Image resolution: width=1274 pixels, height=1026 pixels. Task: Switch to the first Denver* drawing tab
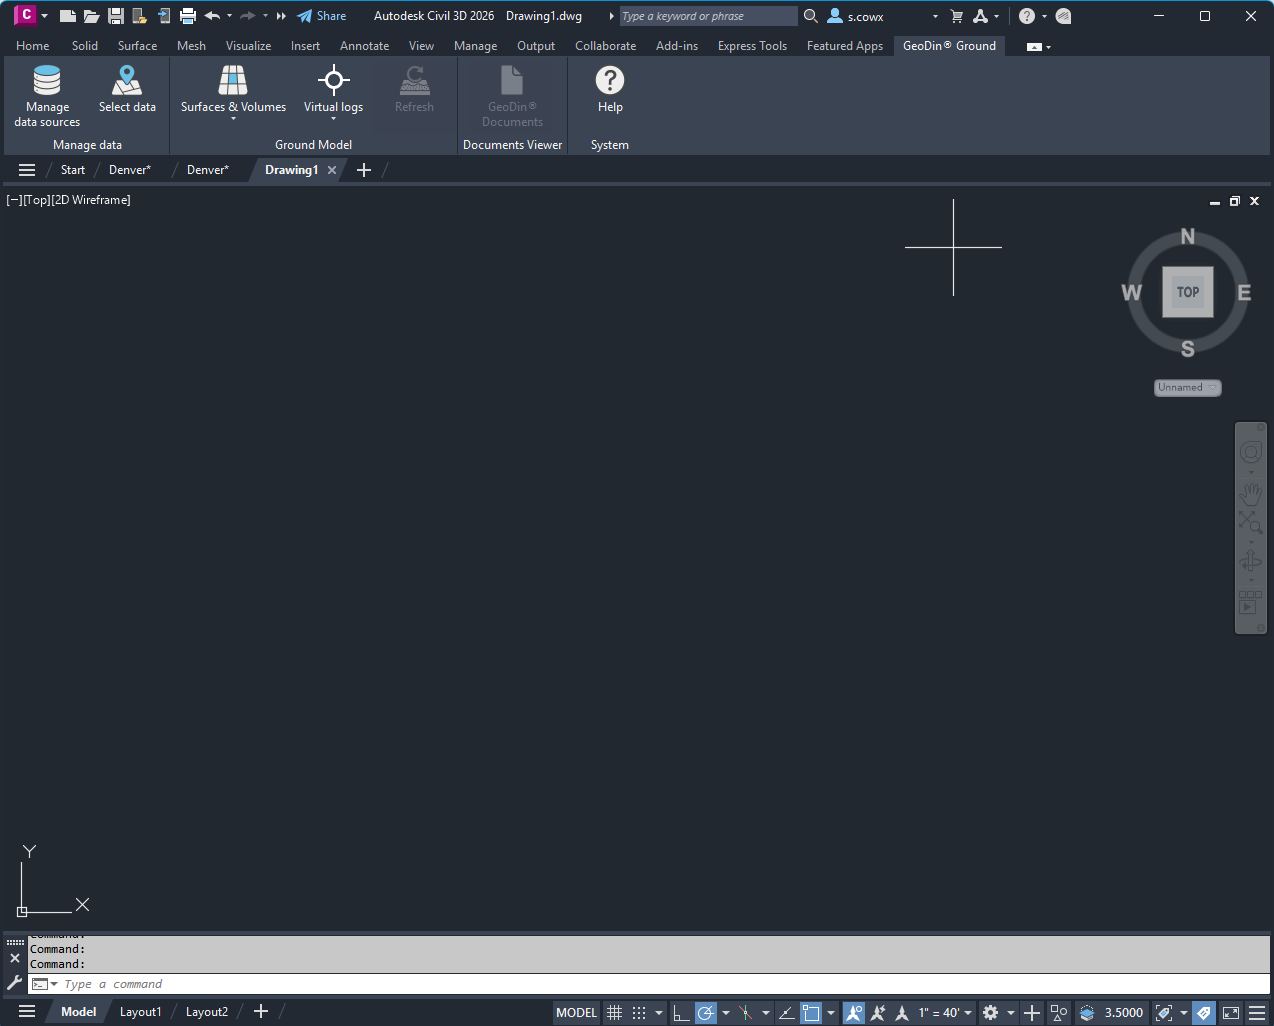[x=130, y=170]
